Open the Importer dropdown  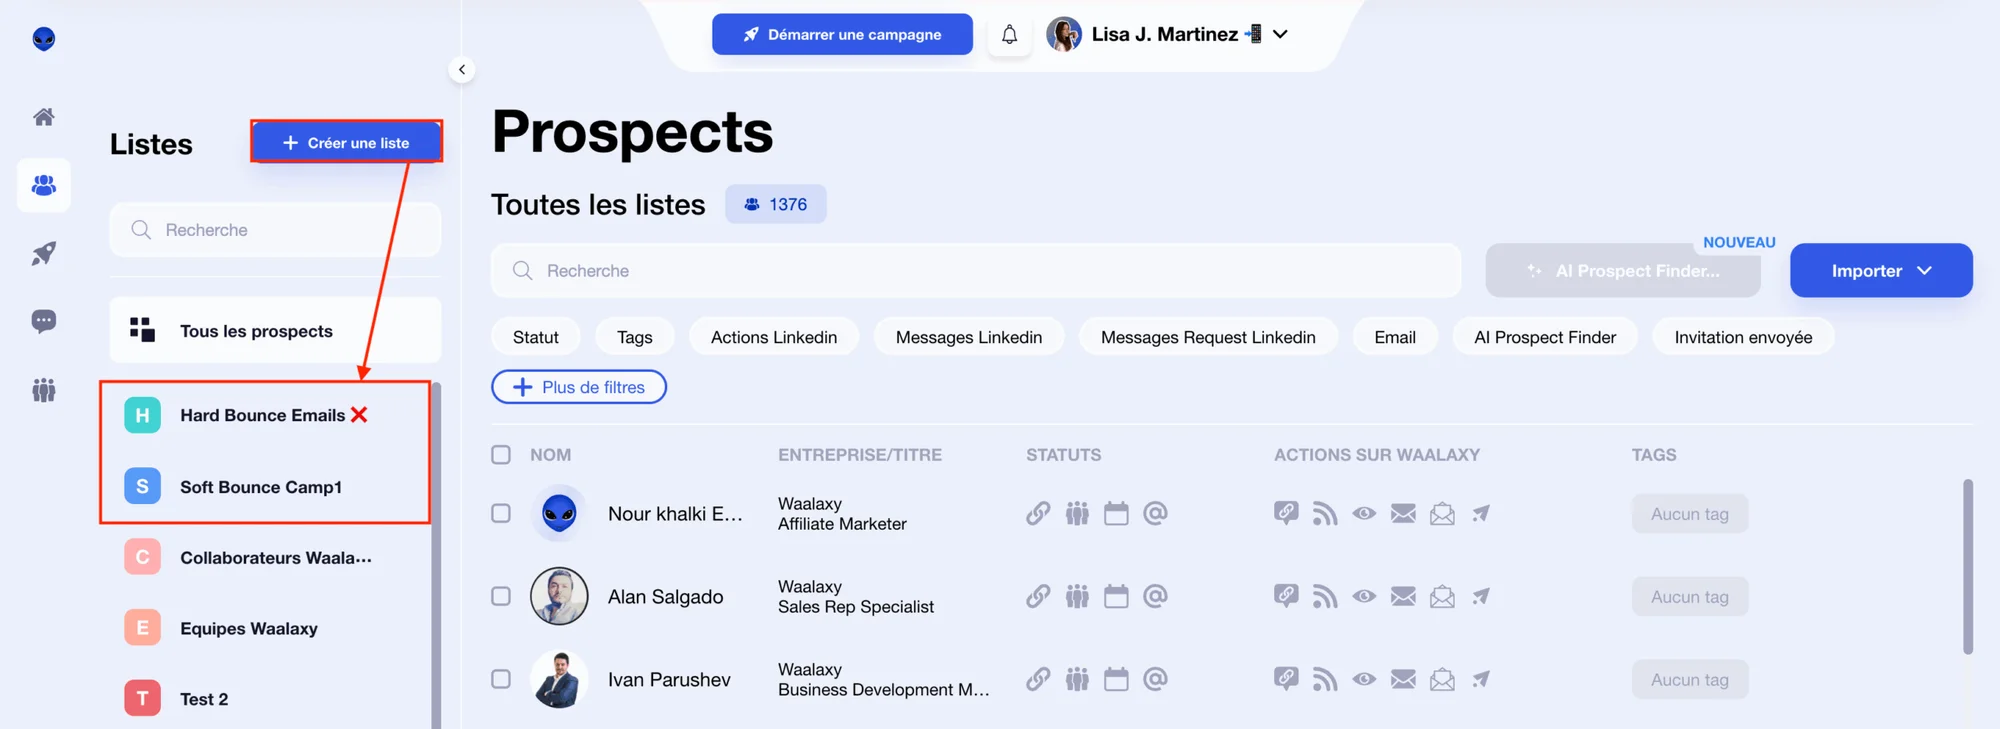tap(1880, 271)
